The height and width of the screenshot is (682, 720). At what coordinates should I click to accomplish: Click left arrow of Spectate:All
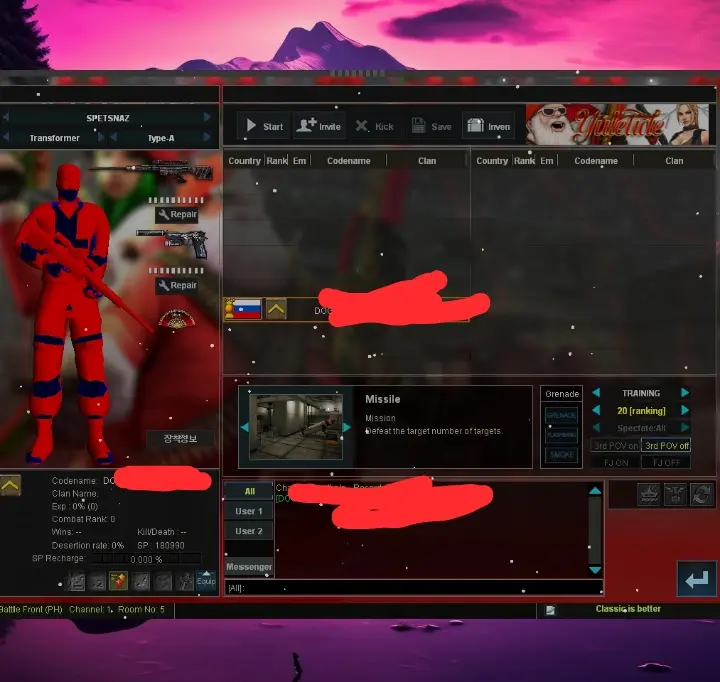[x=596, y=428]
